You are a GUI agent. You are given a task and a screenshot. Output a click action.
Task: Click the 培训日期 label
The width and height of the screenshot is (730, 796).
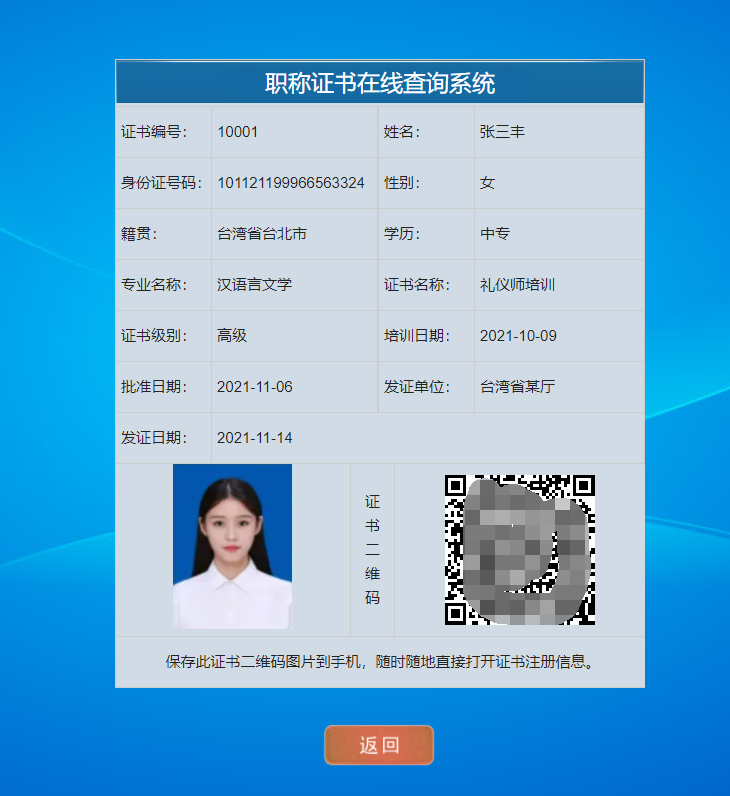[x=417, y=336]
